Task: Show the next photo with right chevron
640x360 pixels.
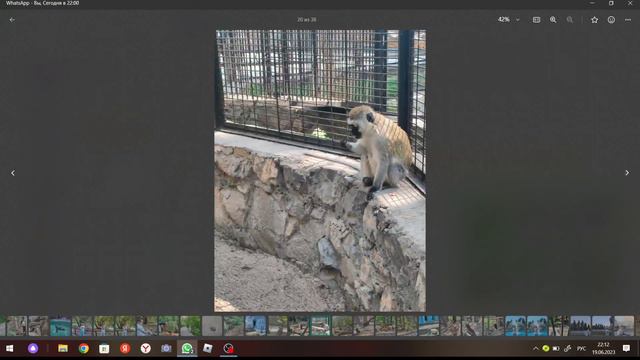Action: click(x=627, y=173)
